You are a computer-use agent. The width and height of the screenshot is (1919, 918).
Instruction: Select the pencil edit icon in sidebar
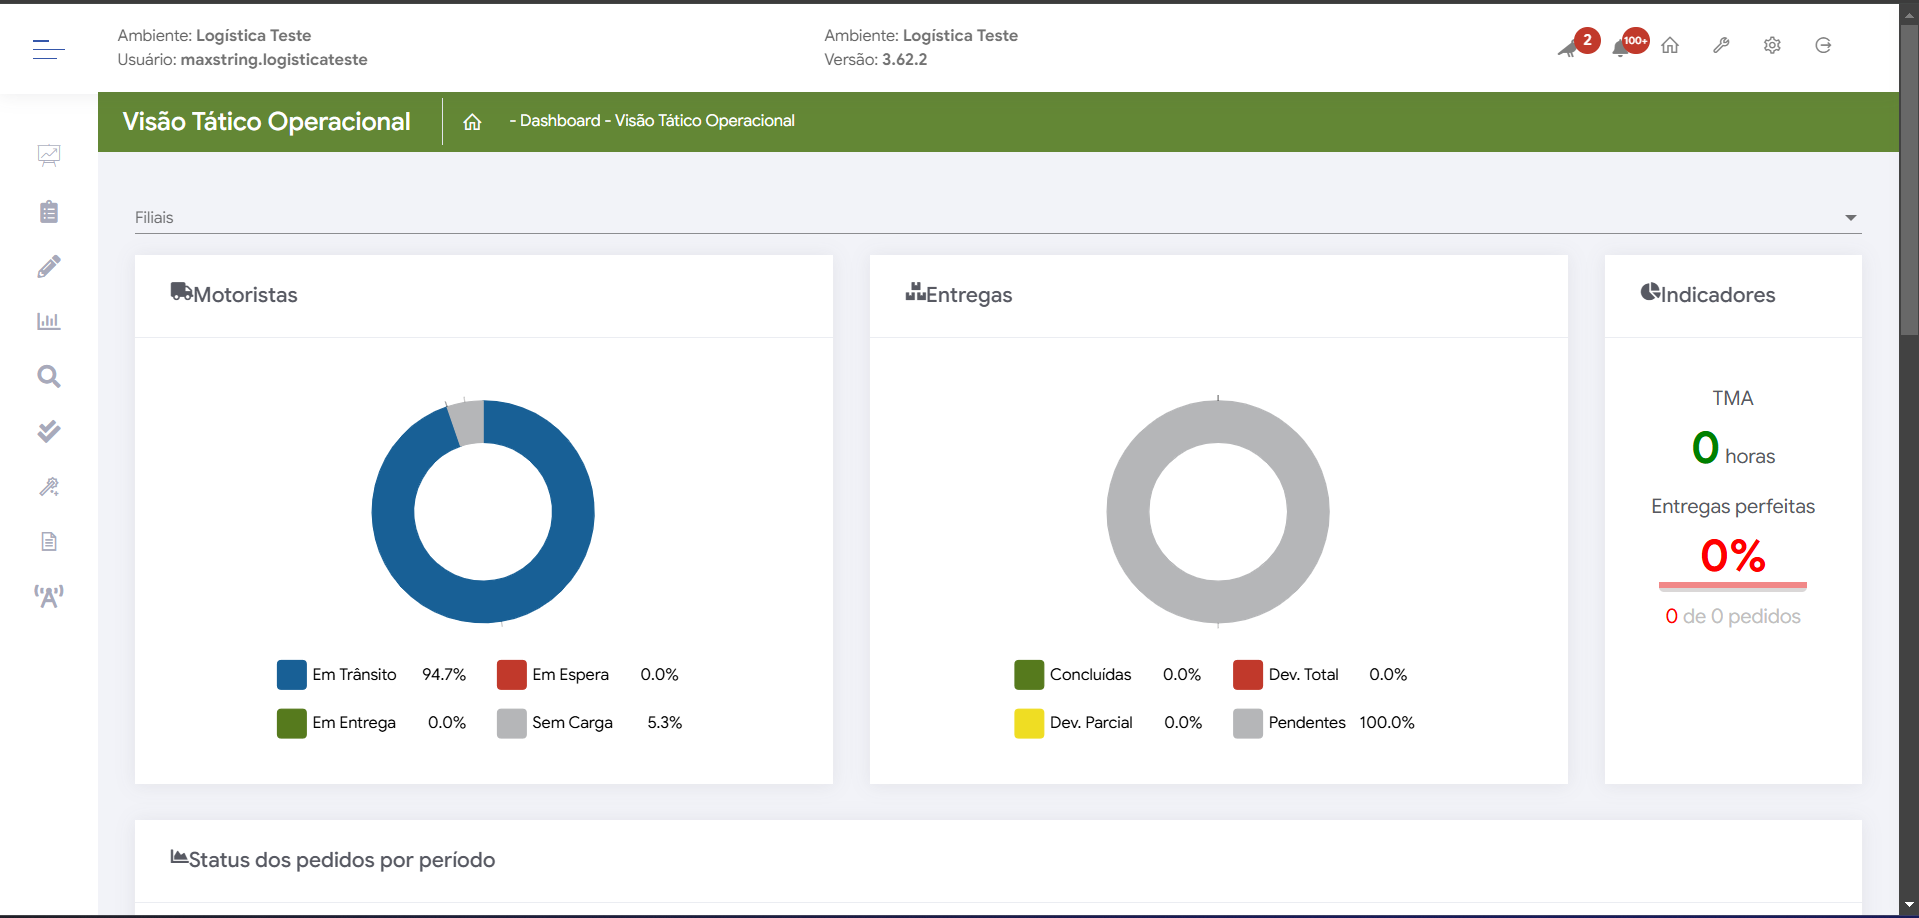pos(49,267)
